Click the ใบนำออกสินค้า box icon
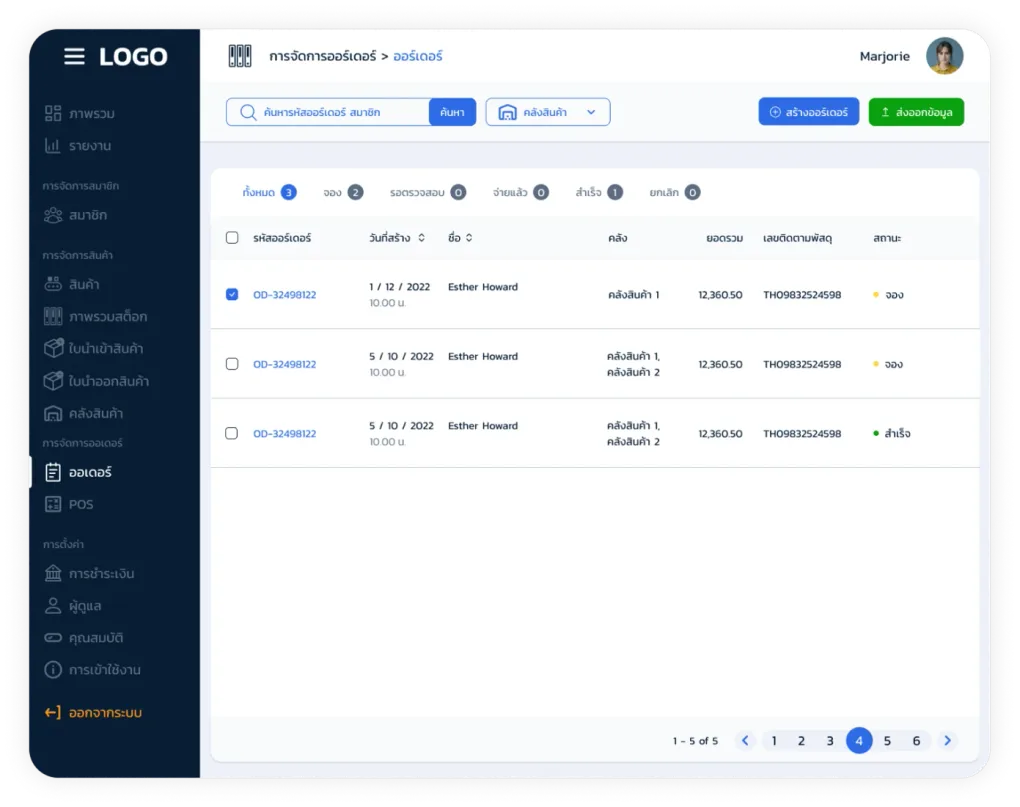The image size is (1020, 807). click(53, 380)
